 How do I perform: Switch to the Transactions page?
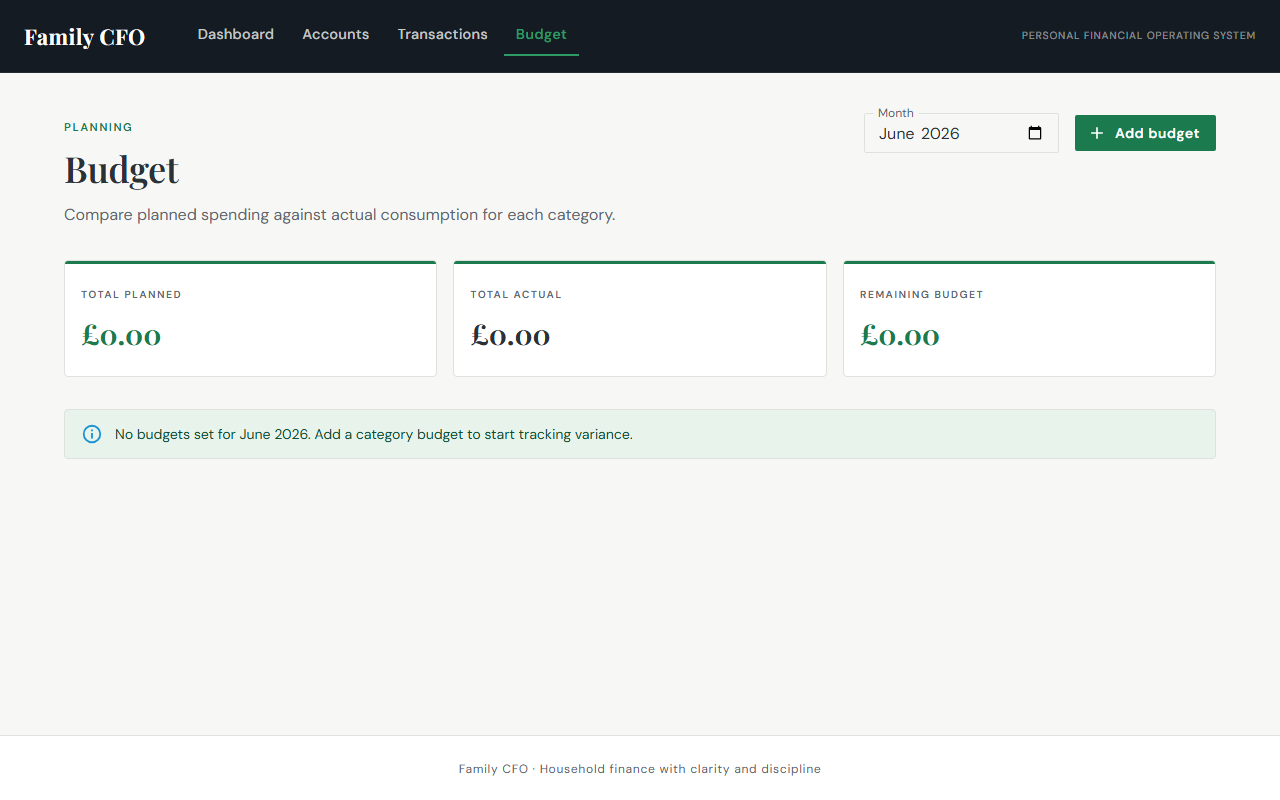443,34
